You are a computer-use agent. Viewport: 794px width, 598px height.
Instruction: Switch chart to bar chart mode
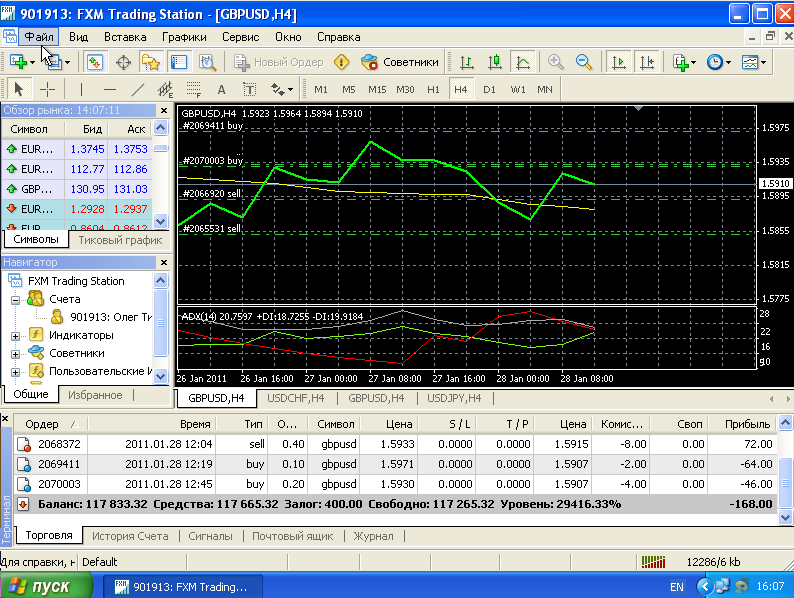[x=467, y=62]
